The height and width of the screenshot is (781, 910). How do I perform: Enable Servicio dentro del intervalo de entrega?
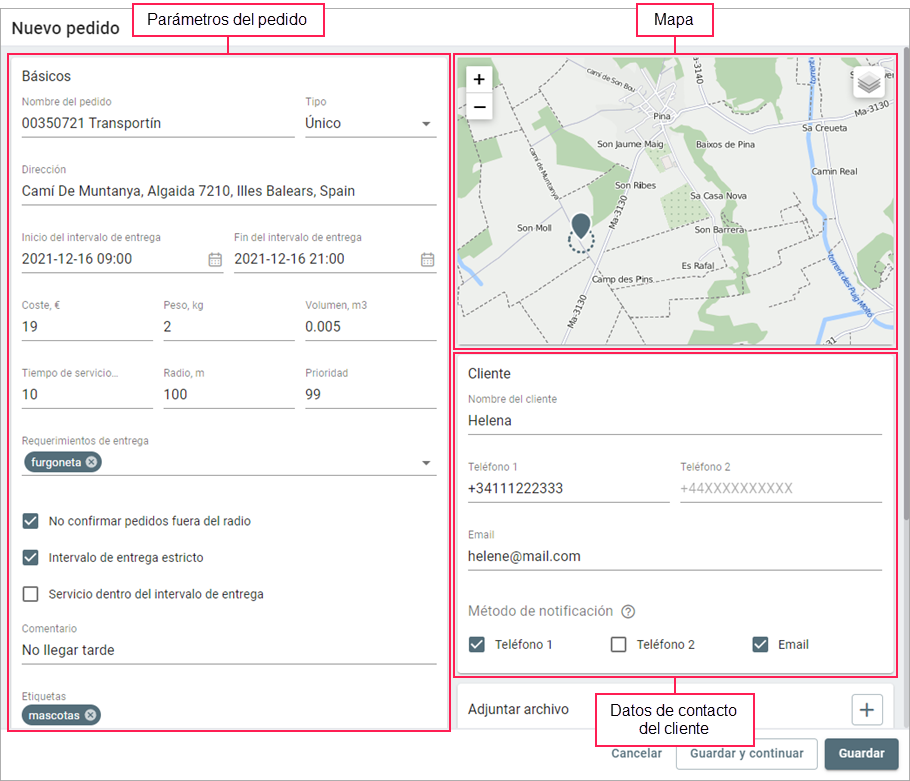coord(31,594)
